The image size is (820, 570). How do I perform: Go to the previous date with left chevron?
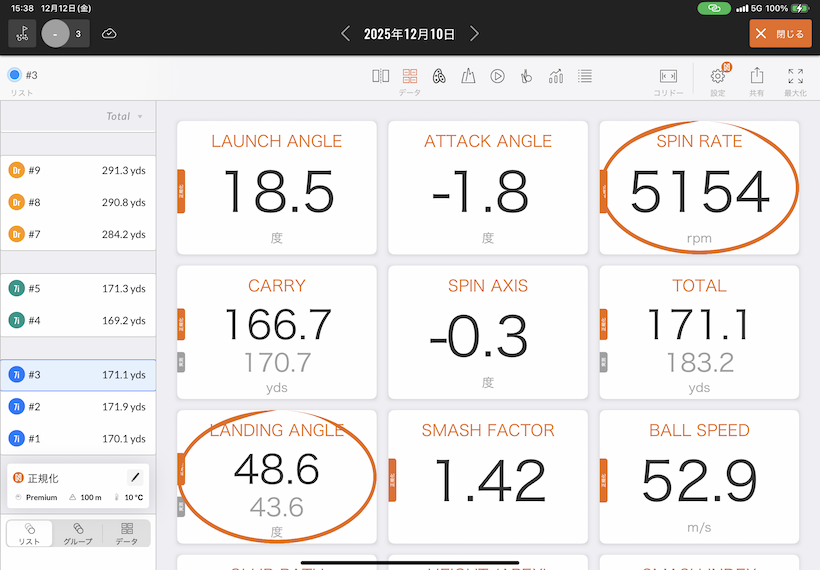click(x=346, y=34)
